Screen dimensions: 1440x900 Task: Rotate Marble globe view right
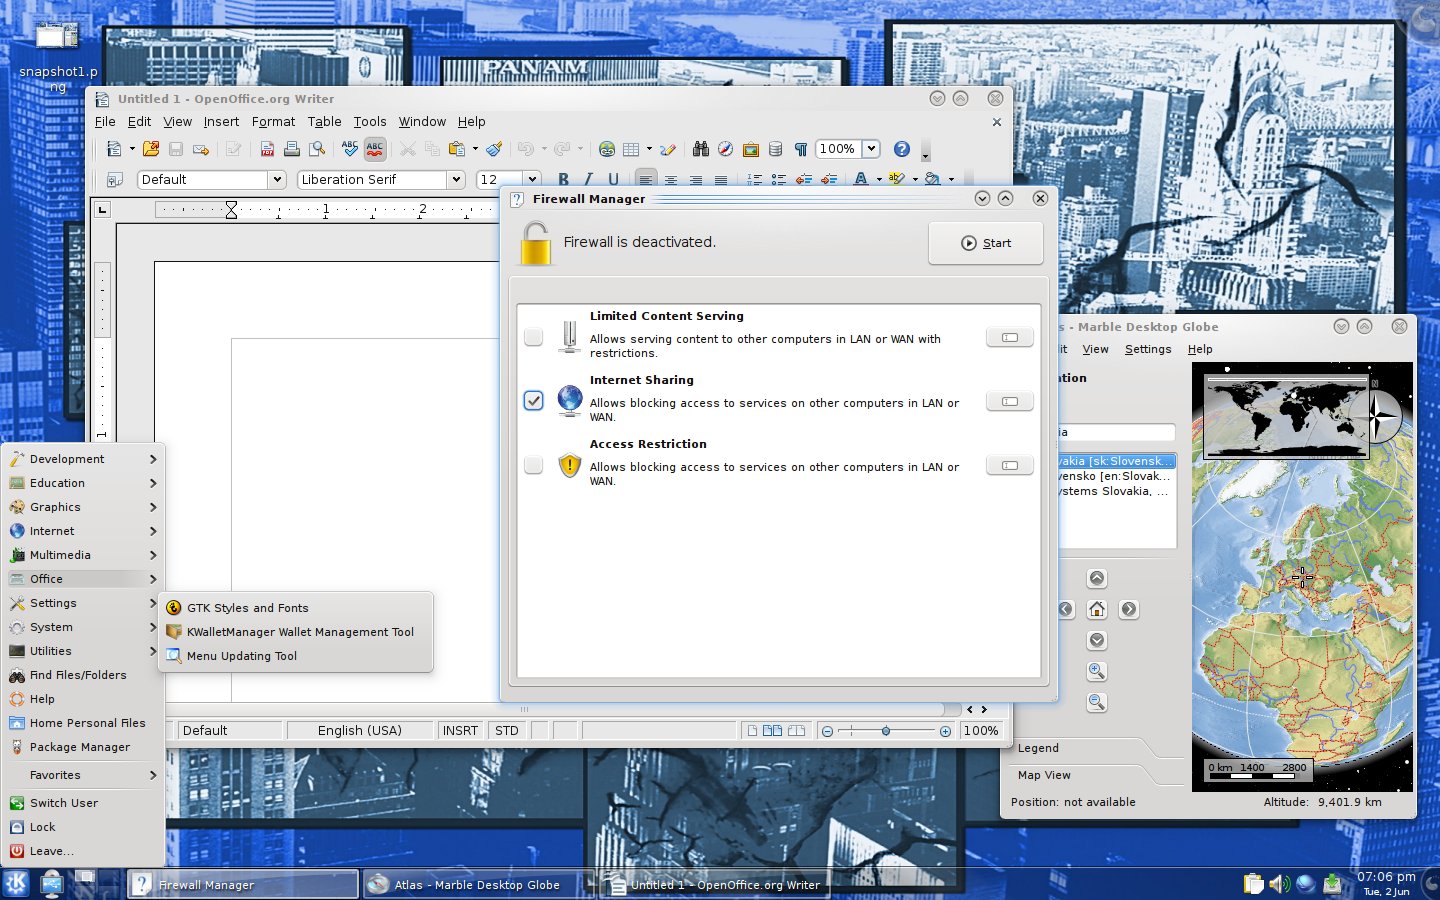coord(1129,609)
